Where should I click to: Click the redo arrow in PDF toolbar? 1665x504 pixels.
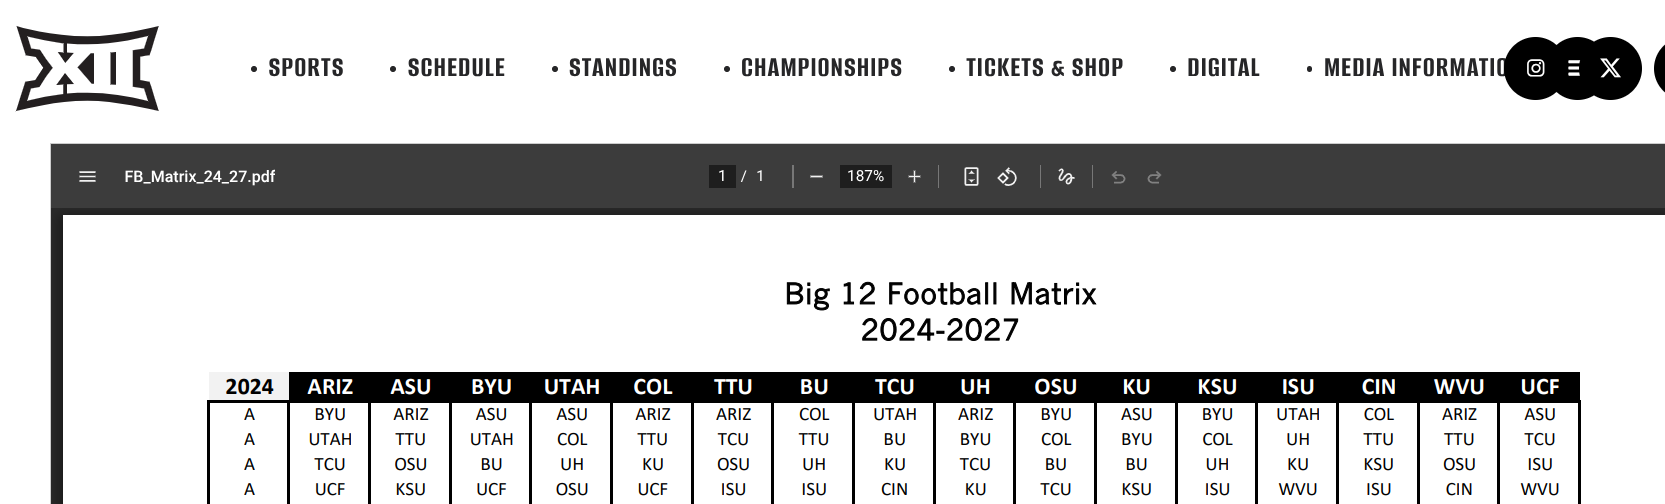(x=1154, y=177)
